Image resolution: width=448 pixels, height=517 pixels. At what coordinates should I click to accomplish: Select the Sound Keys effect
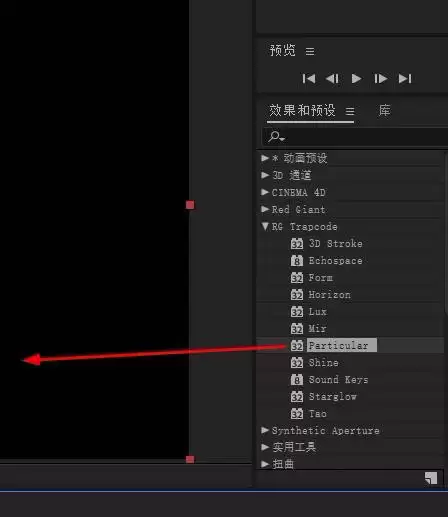tap(338, 380)
